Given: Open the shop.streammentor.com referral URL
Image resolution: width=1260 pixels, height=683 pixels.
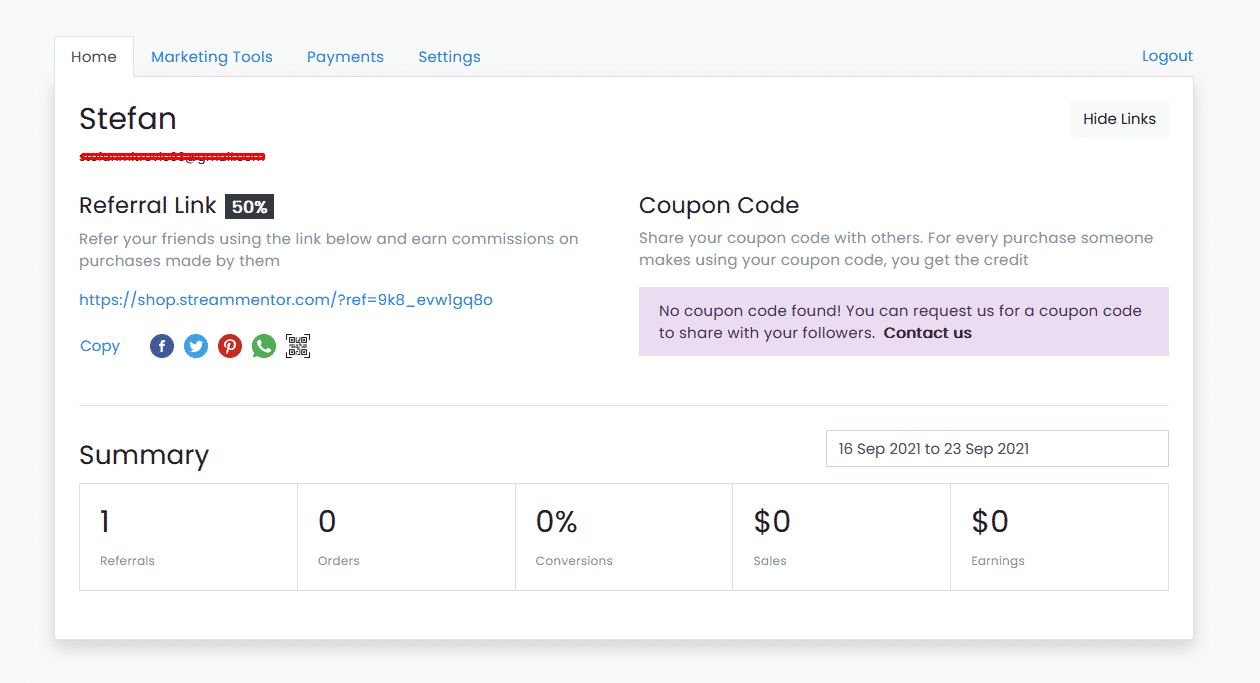Looking at the screenshot, I should tap(286, 300).
